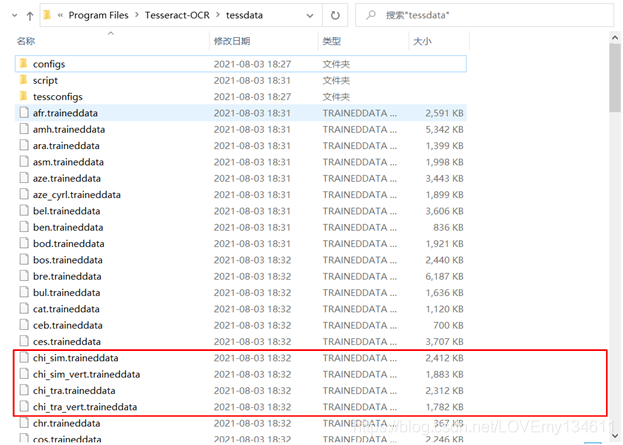Viewport: 623px width, 445px height.
Task: Click the back history small chevron
Action: [15, 16]
